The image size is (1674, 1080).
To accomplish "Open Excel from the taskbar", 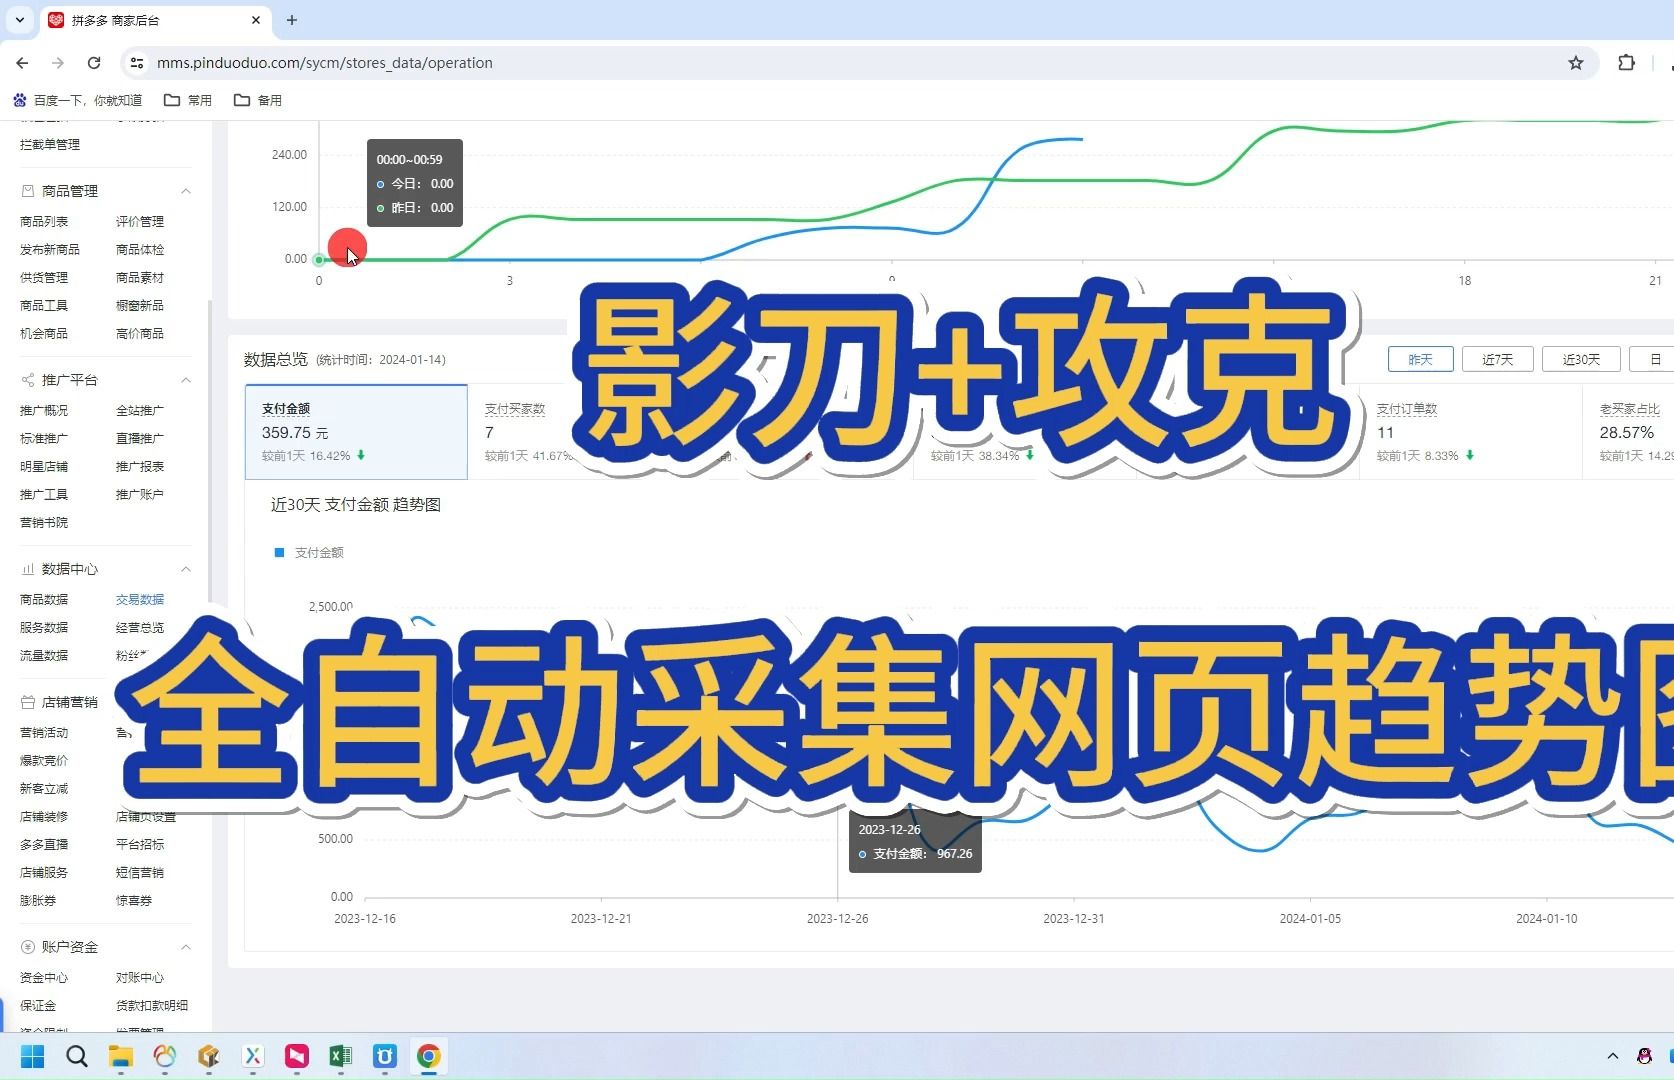I will pyautogui.click(x=340, y=1056).
